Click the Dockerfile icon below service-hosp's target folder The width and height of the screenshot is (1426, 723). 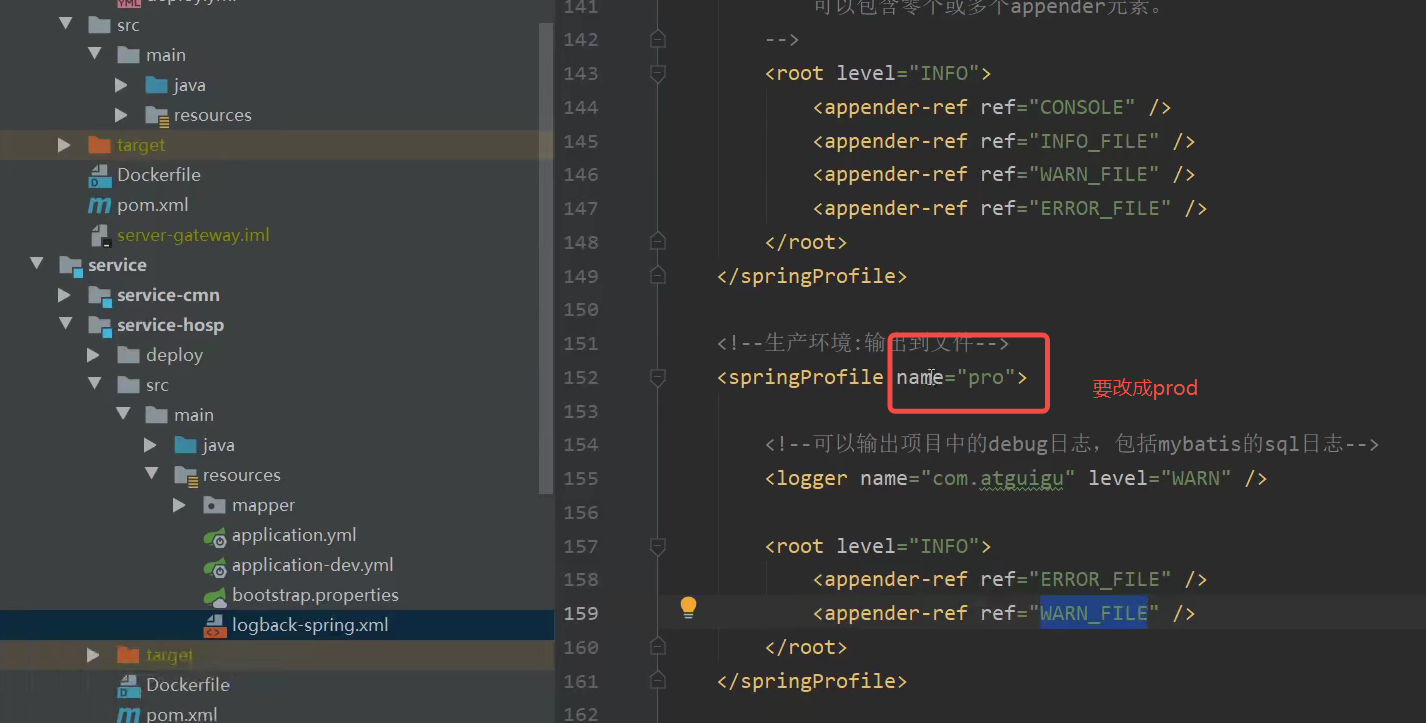tap(128, 686)
